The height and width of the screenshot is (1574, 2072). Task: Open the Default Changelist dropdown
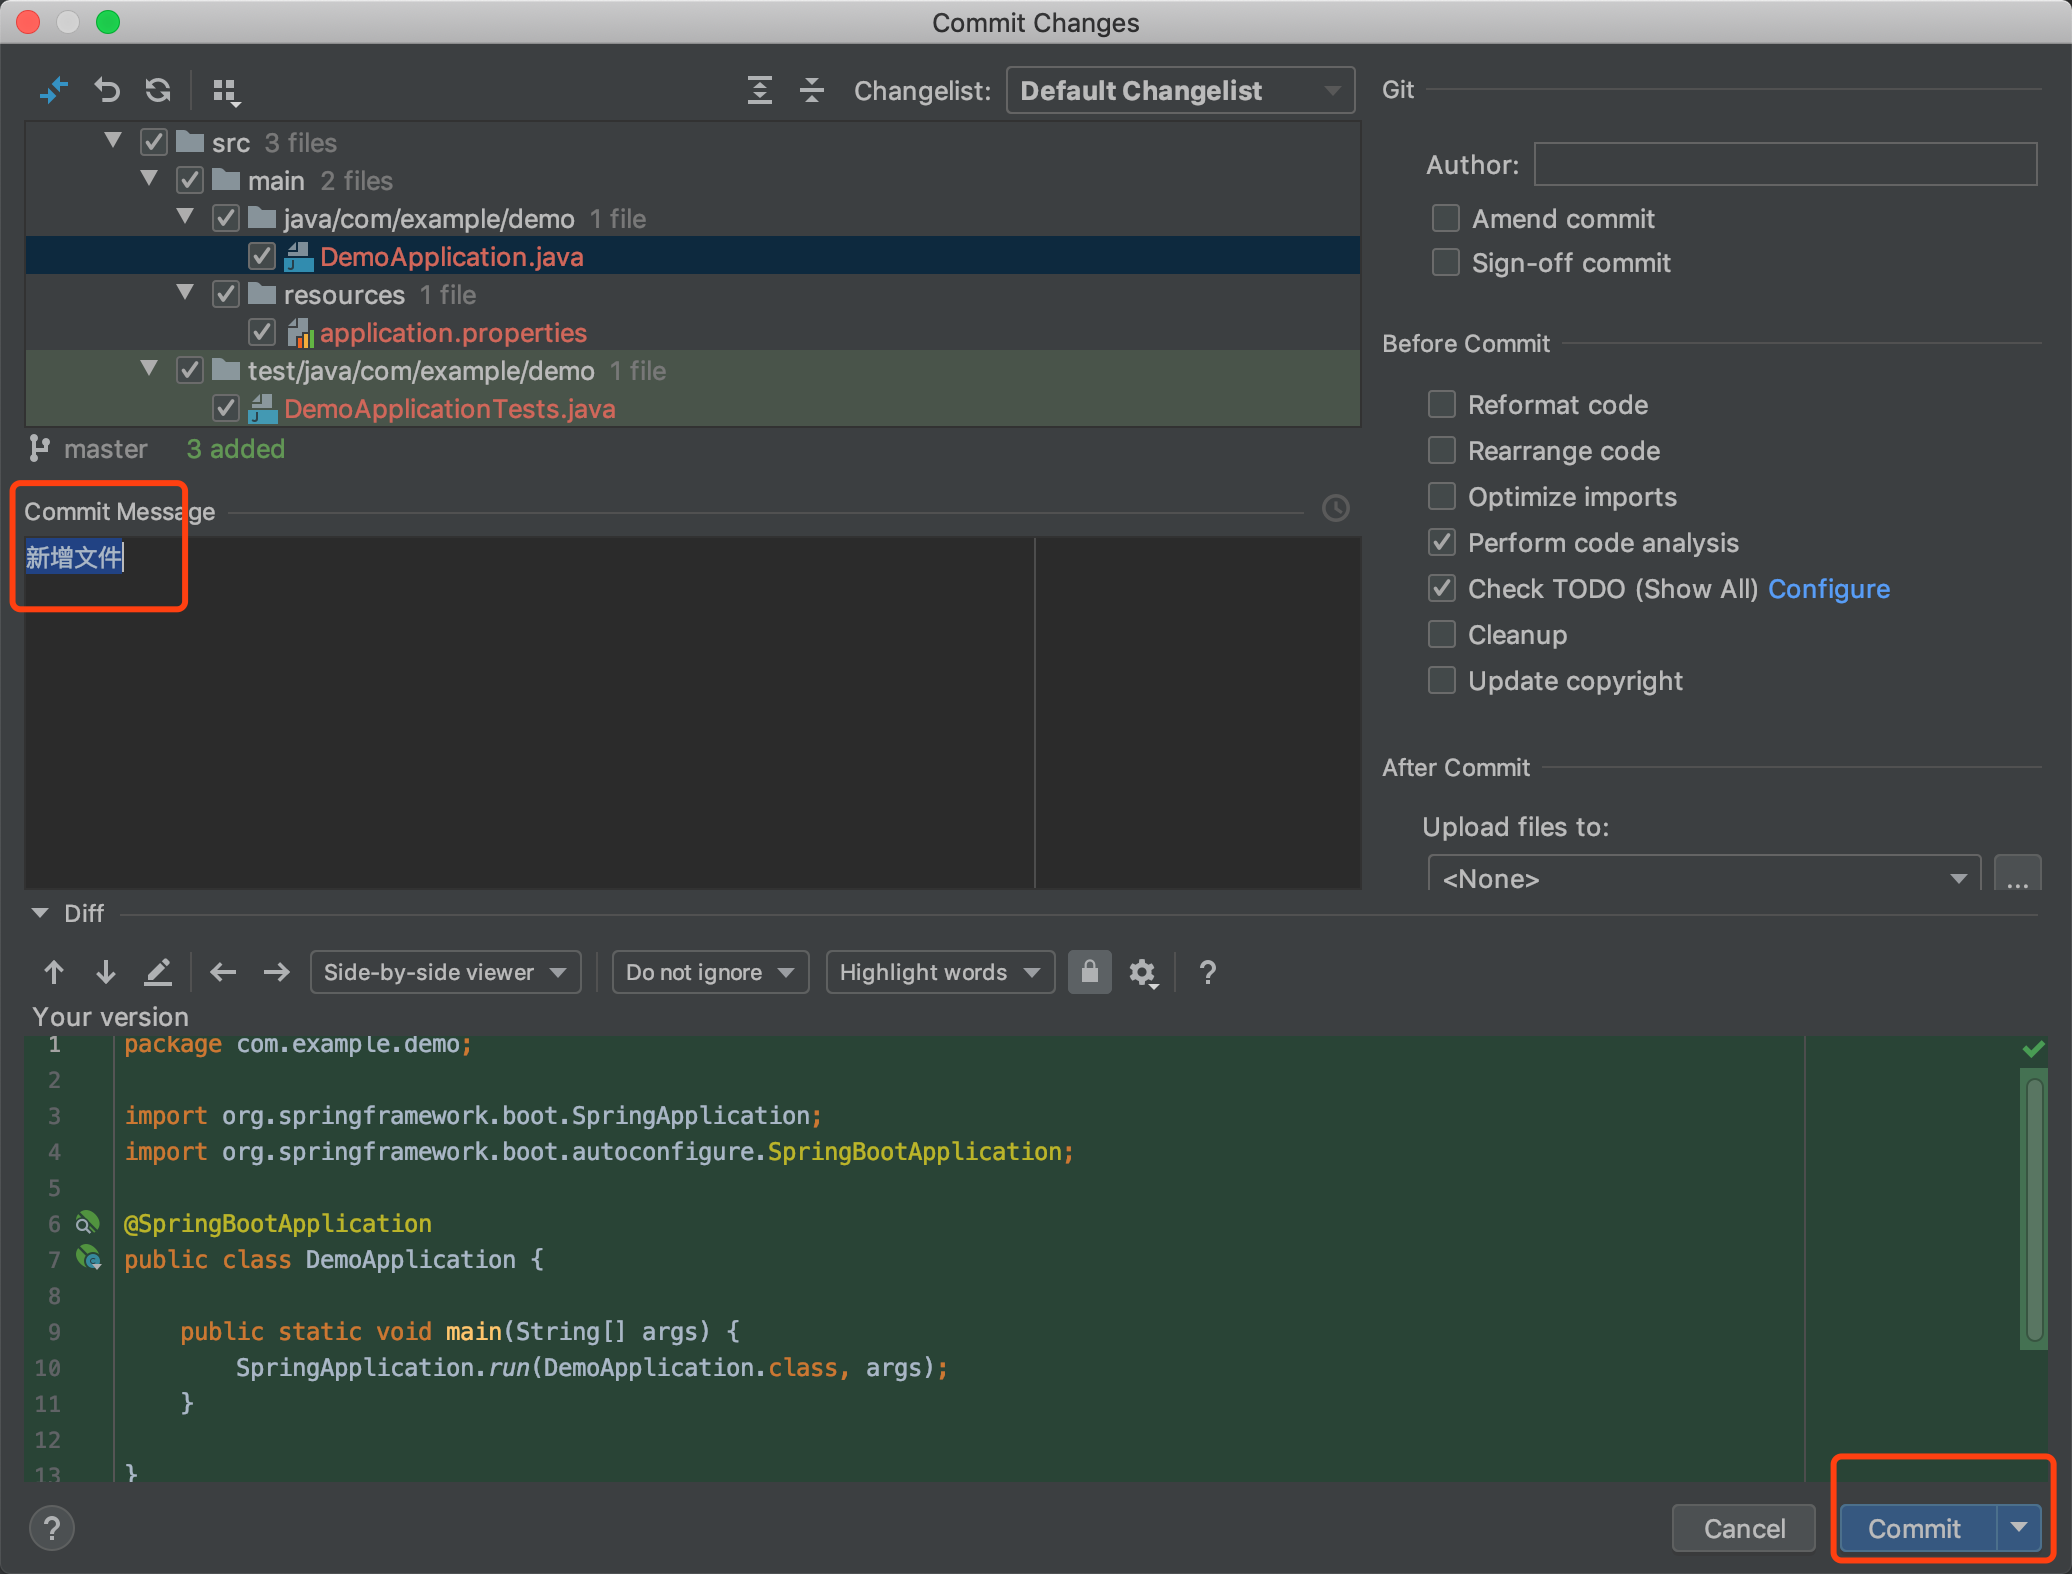[x=1179, y=90]
